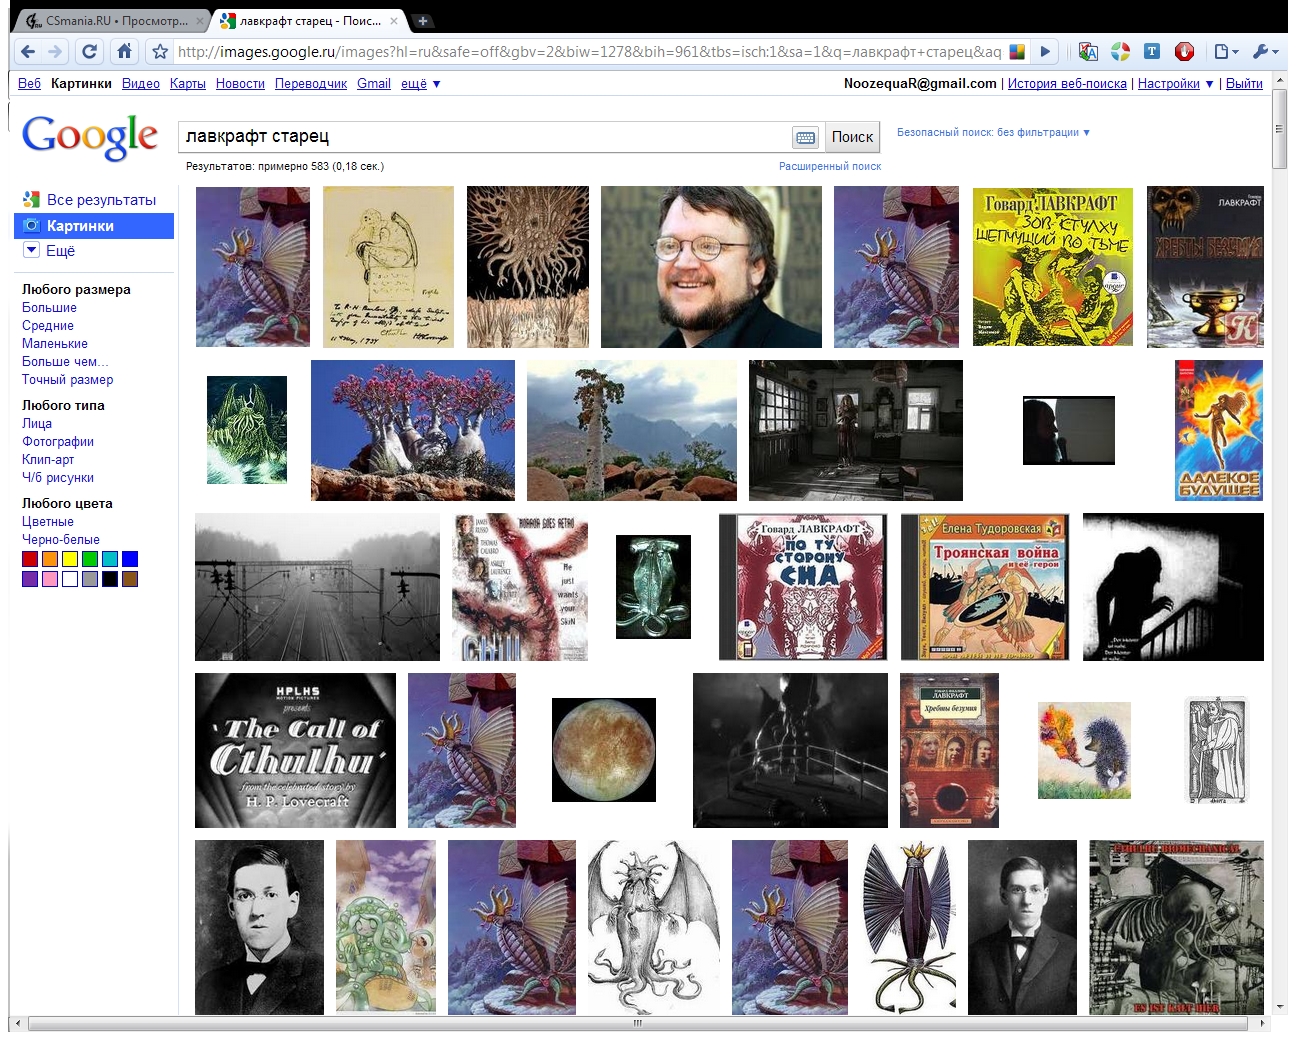Filter images by Маленькие size
The width and height of the screenshot is (1296, 1040).
tap(55, 344)
